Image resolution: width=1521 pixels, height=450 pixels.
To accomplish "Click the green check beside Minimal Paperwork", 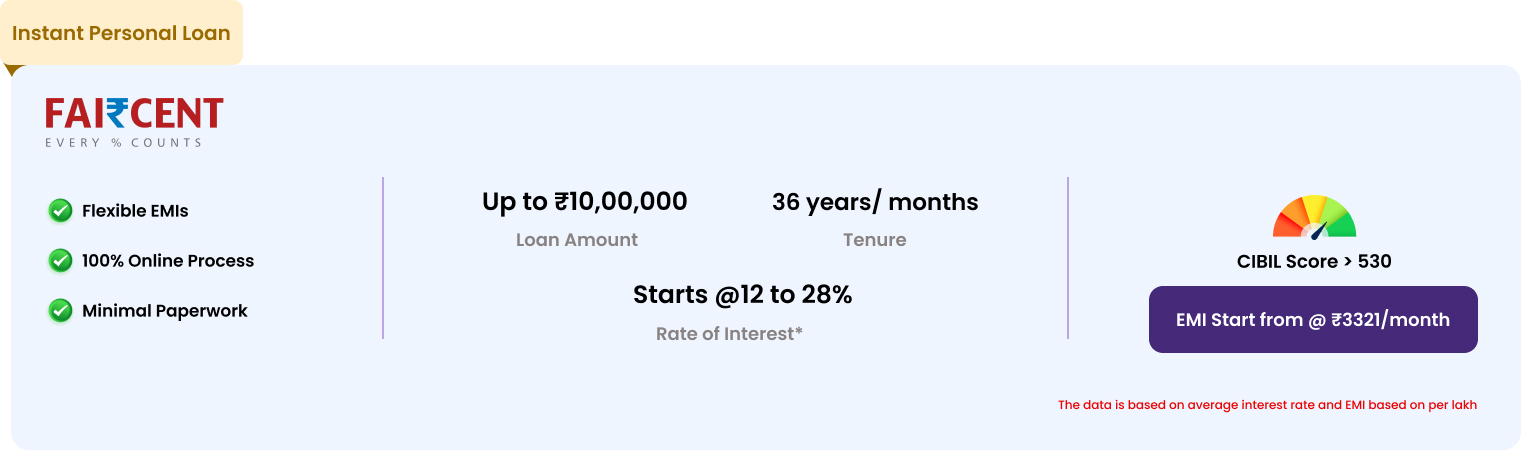I will [60, 310].
